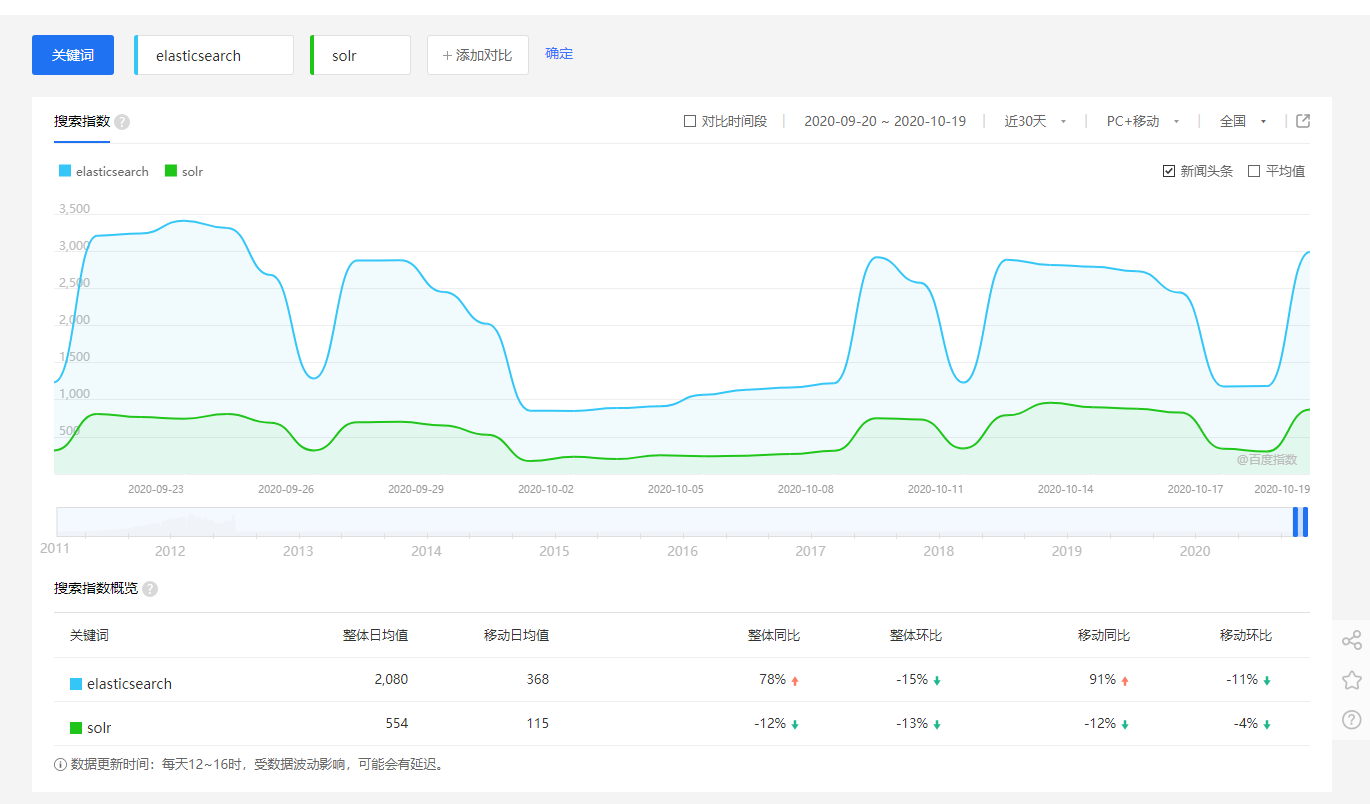Click the up arrow beside elasticsearch 91%
1370x804 pixels.
(x=1125, y=680)
